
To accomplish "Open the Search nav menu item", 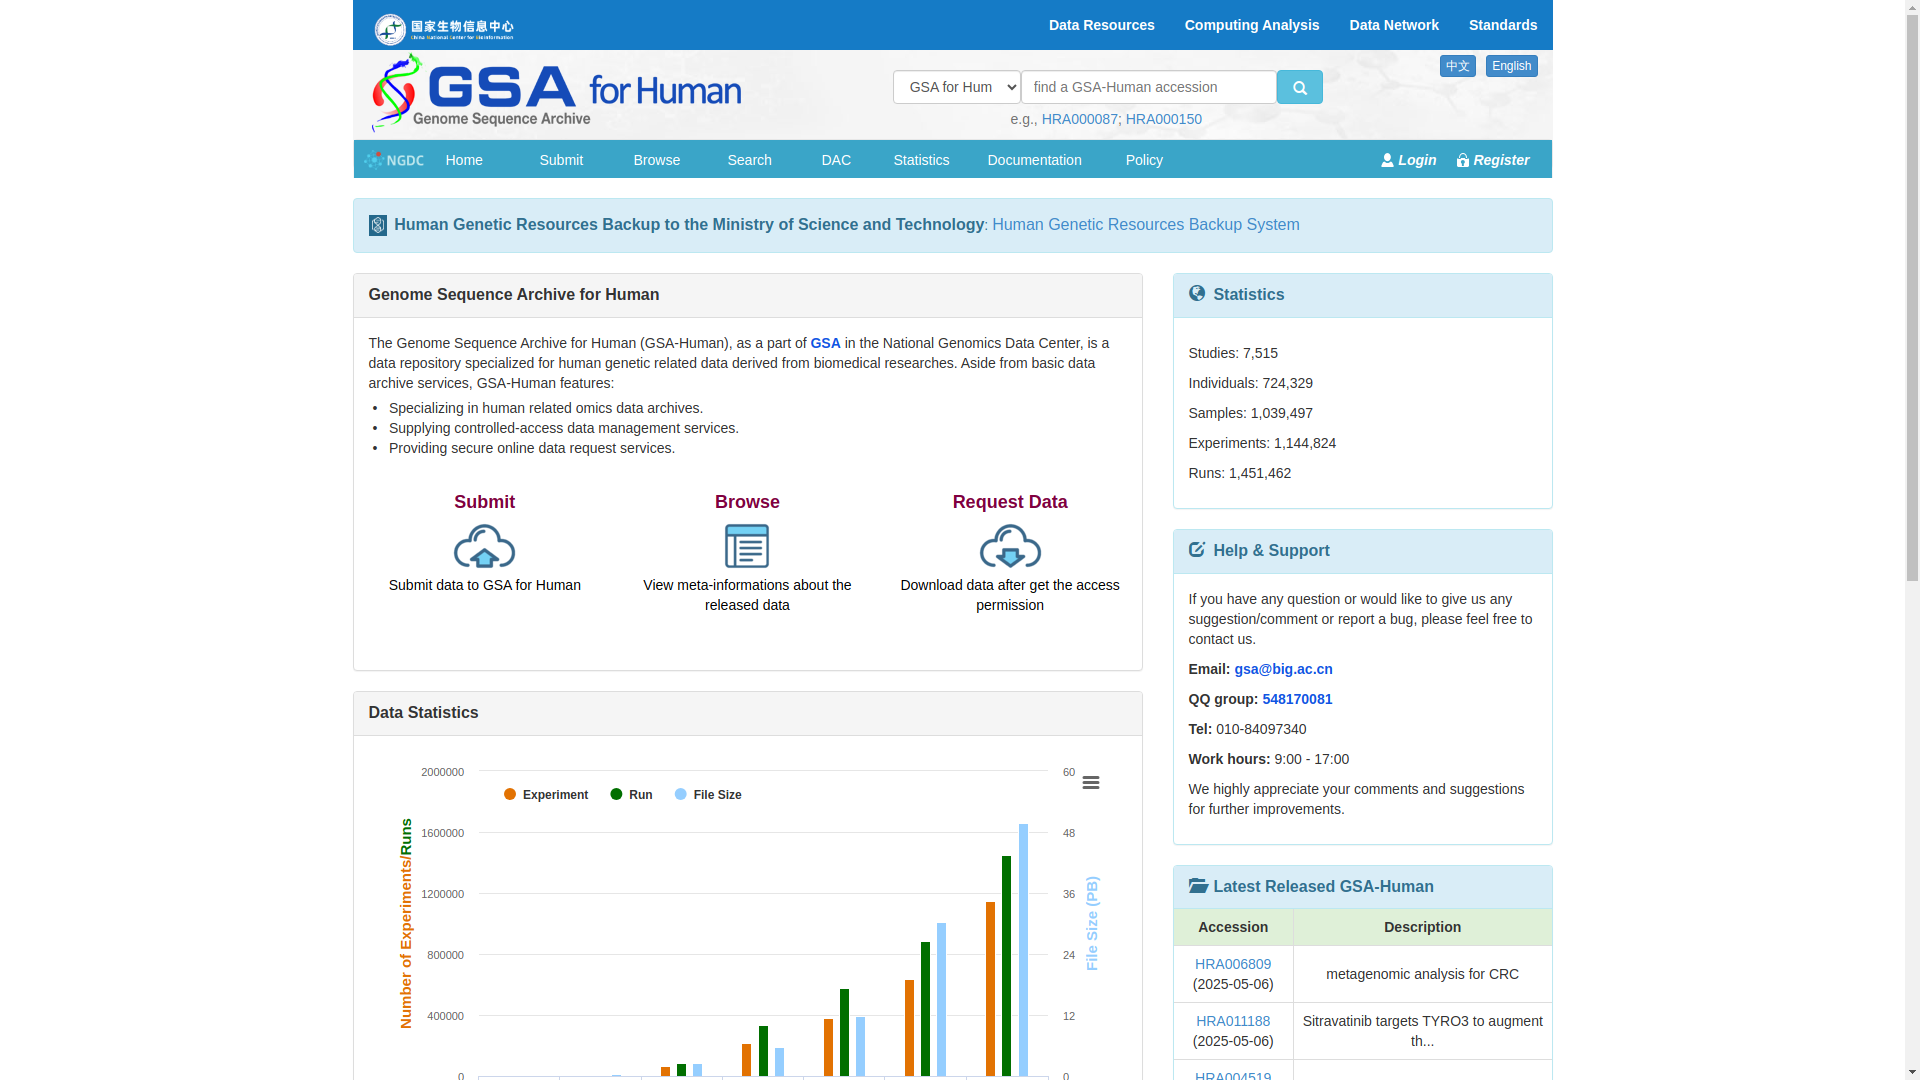I will pyautogui.click(x=750, y=160).
